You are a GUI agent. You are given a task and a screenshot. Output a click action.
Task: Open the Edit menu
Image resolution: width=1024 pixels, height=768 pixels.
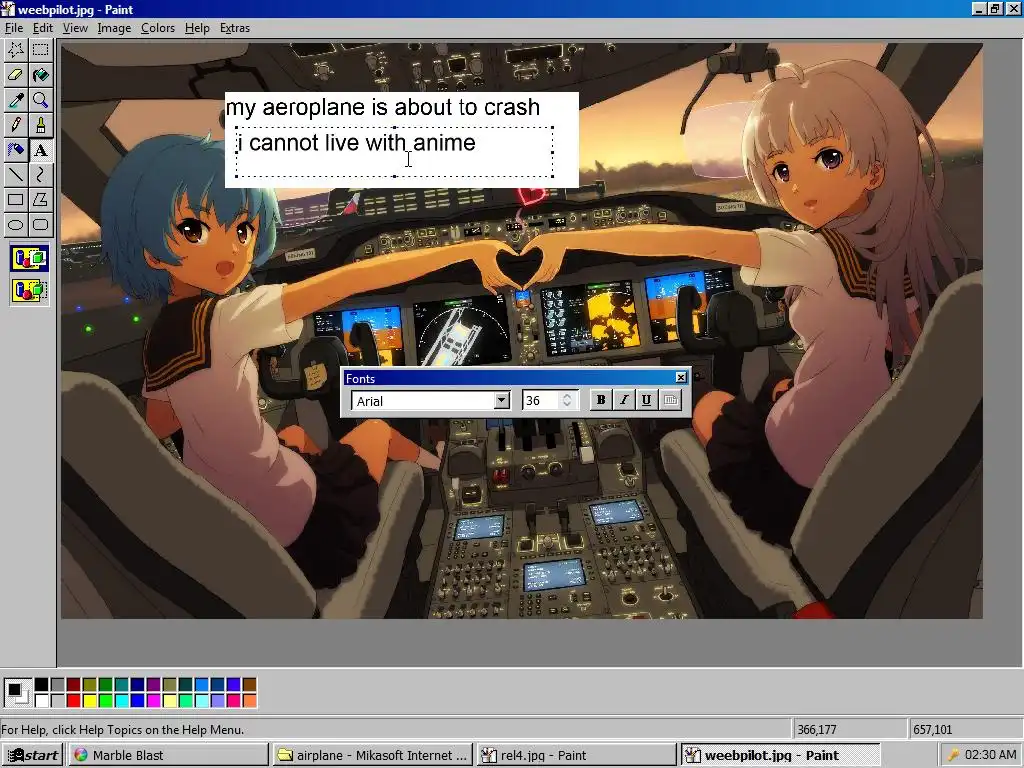(42, 28)
